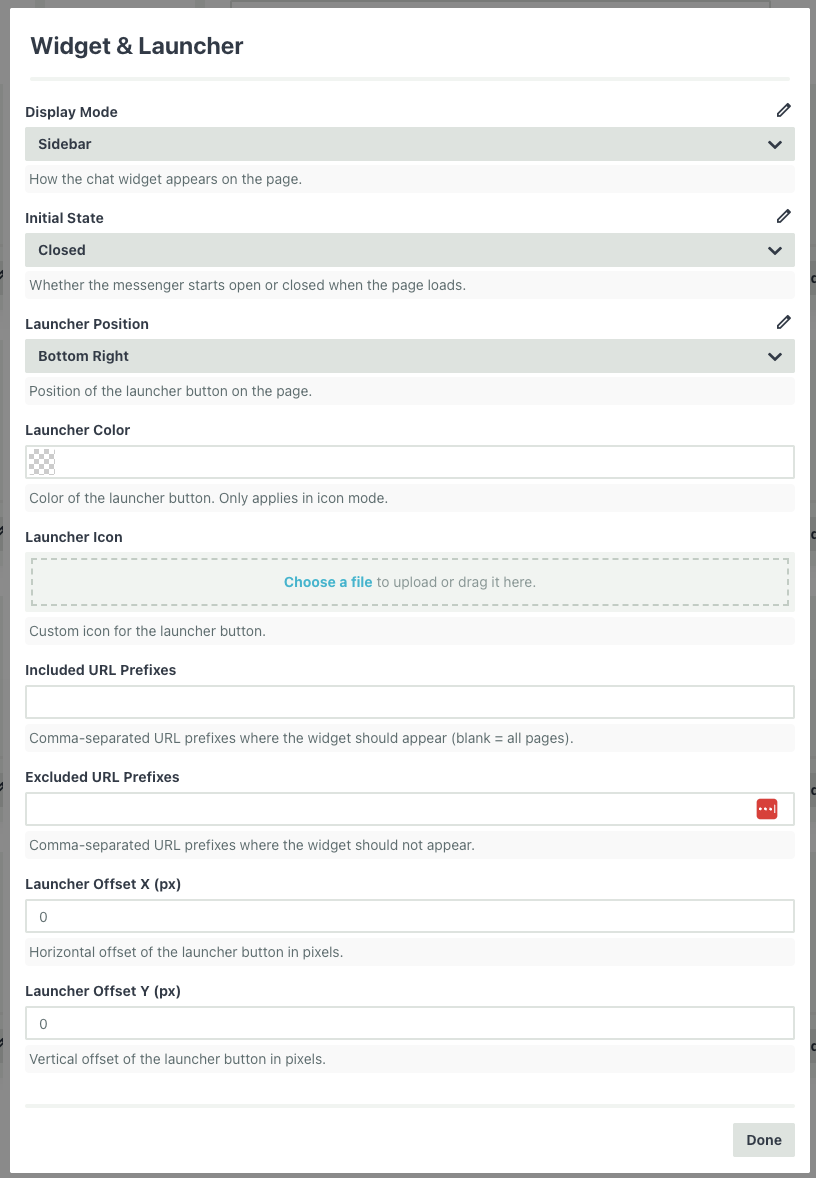The height and width of the screenshot is (1178, 816).
Task: Click the pencil icon next to Initial State
Action: click(784, 216)
